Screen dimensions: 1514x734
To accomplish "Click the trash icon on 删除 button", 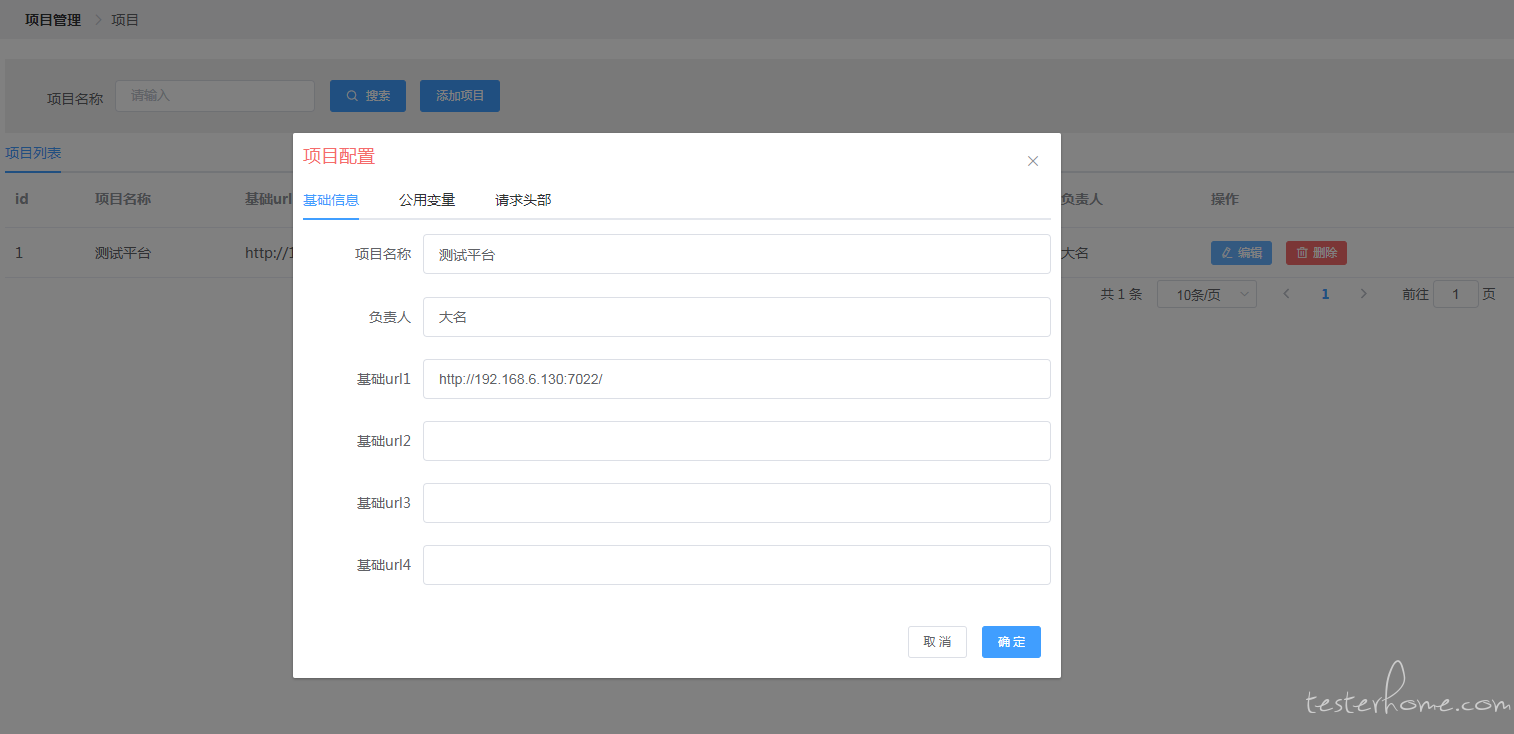I will click(x=1302, y=253).
